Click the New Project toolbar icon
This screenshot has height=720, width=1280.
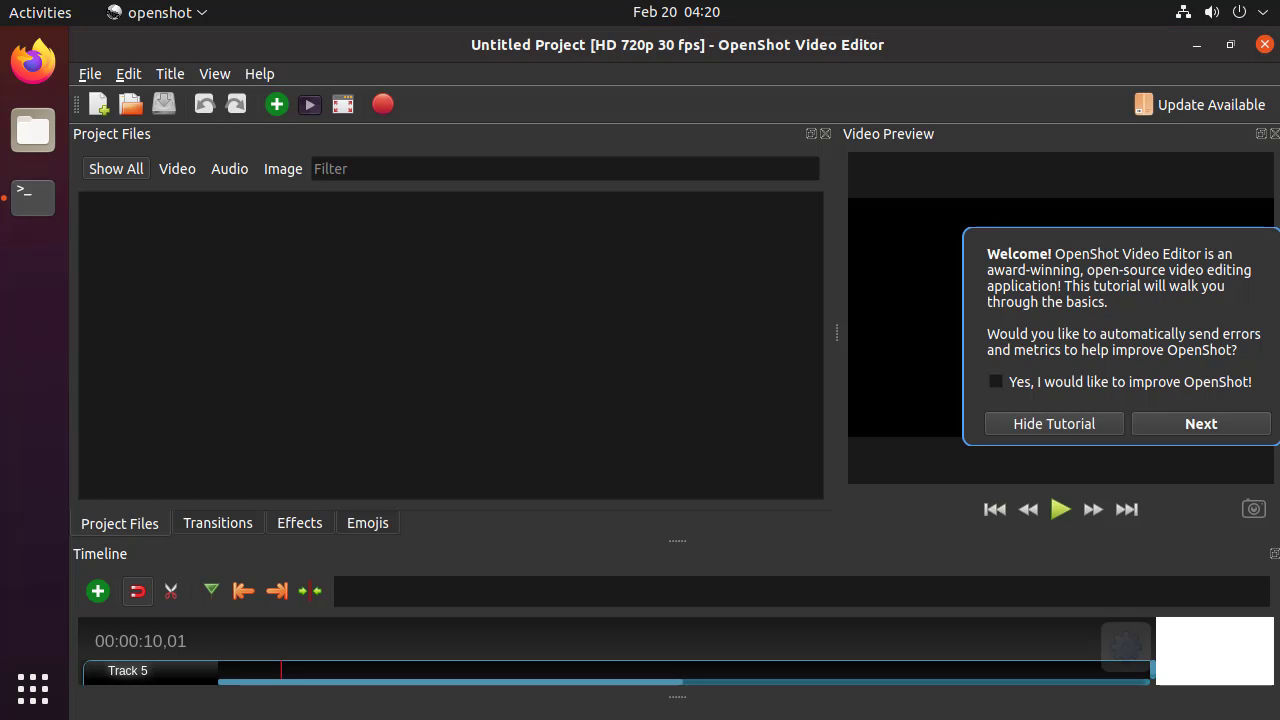98,104
